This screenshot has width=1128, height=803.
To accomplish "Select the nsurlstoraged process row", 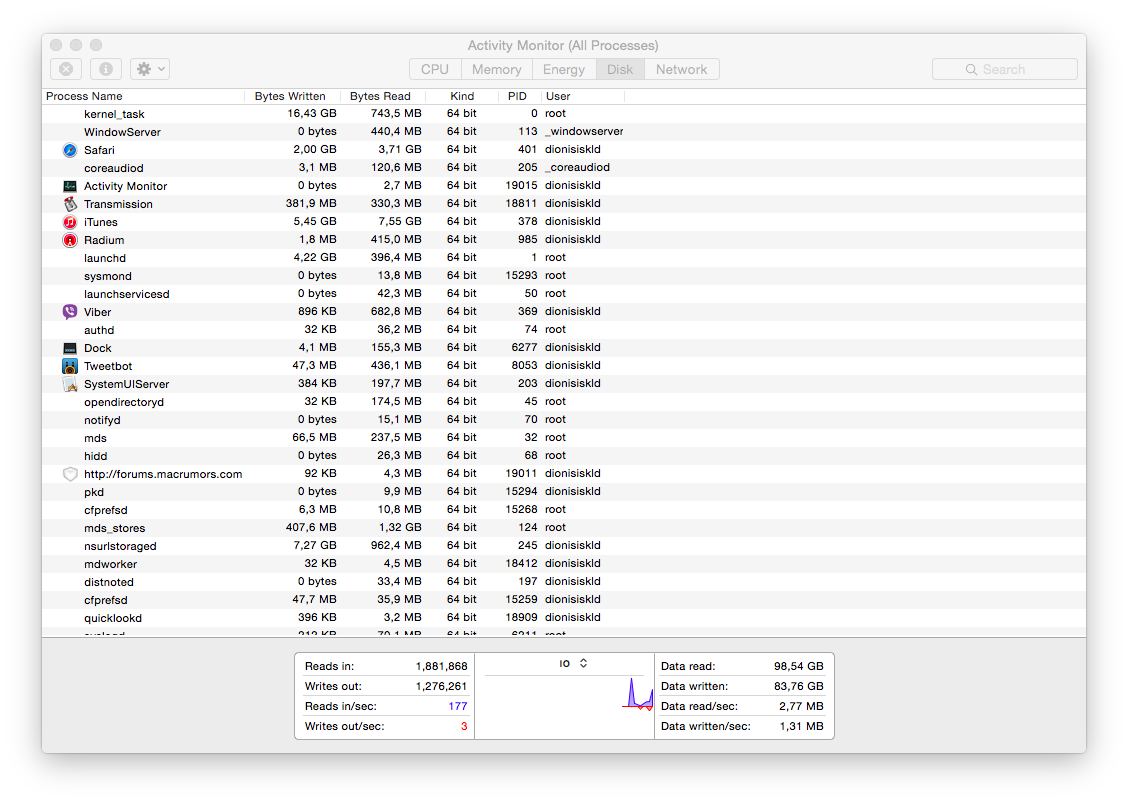I will [564, 545].
